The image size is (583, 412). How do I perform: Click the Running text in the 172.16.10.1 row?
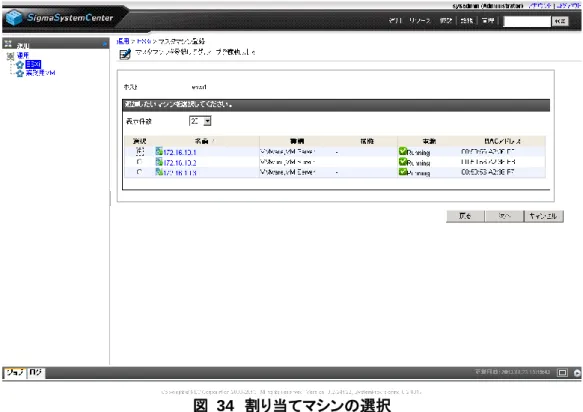[419, 152]
